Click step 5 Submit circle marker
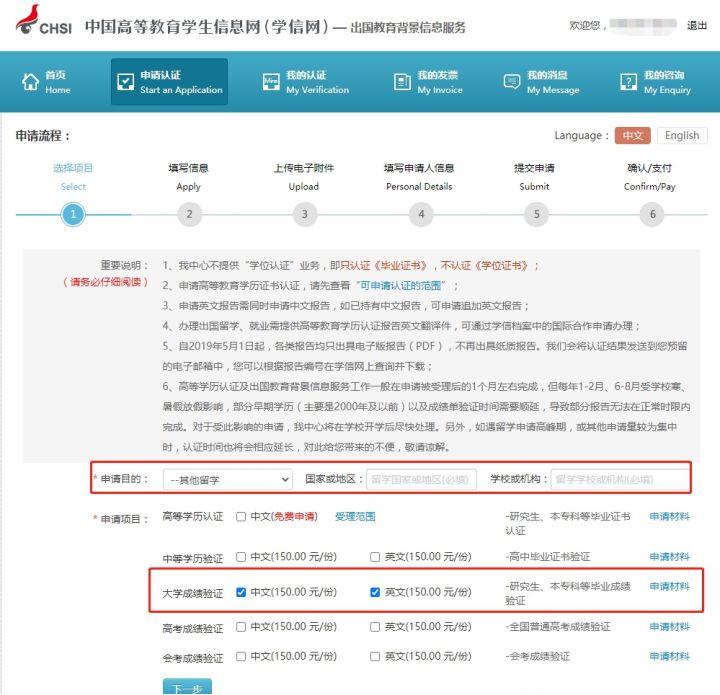The height and width of the screenshot is (695, 720). (536, 214)
